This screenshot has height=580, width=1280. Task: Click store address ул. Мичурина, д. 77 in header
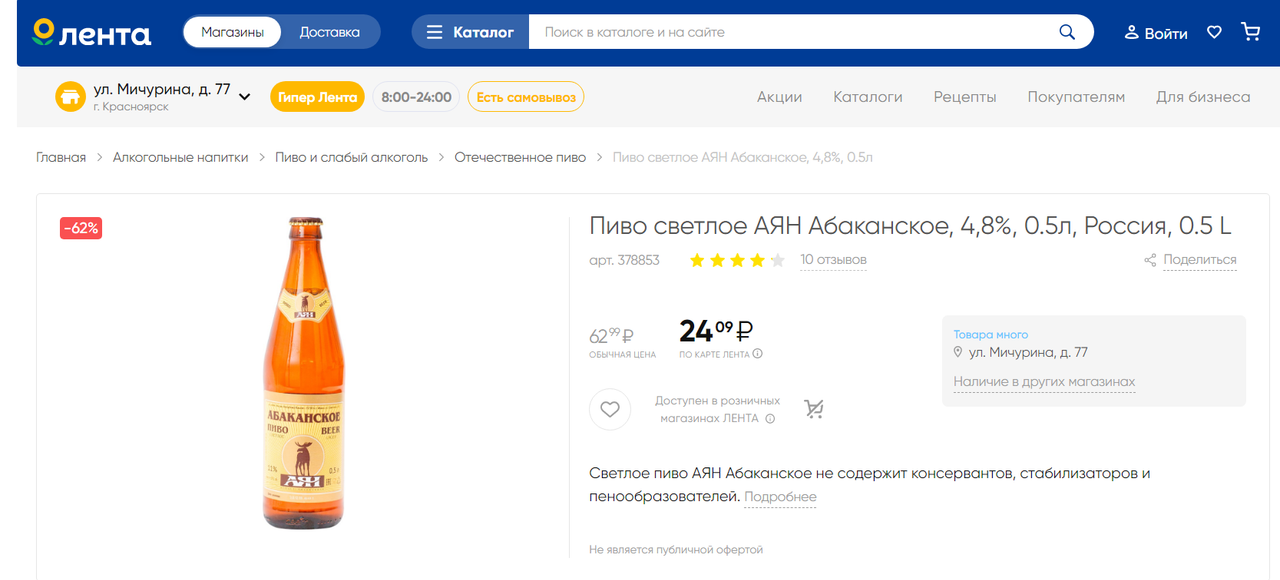pyautogui.click(x=162, y=89)
